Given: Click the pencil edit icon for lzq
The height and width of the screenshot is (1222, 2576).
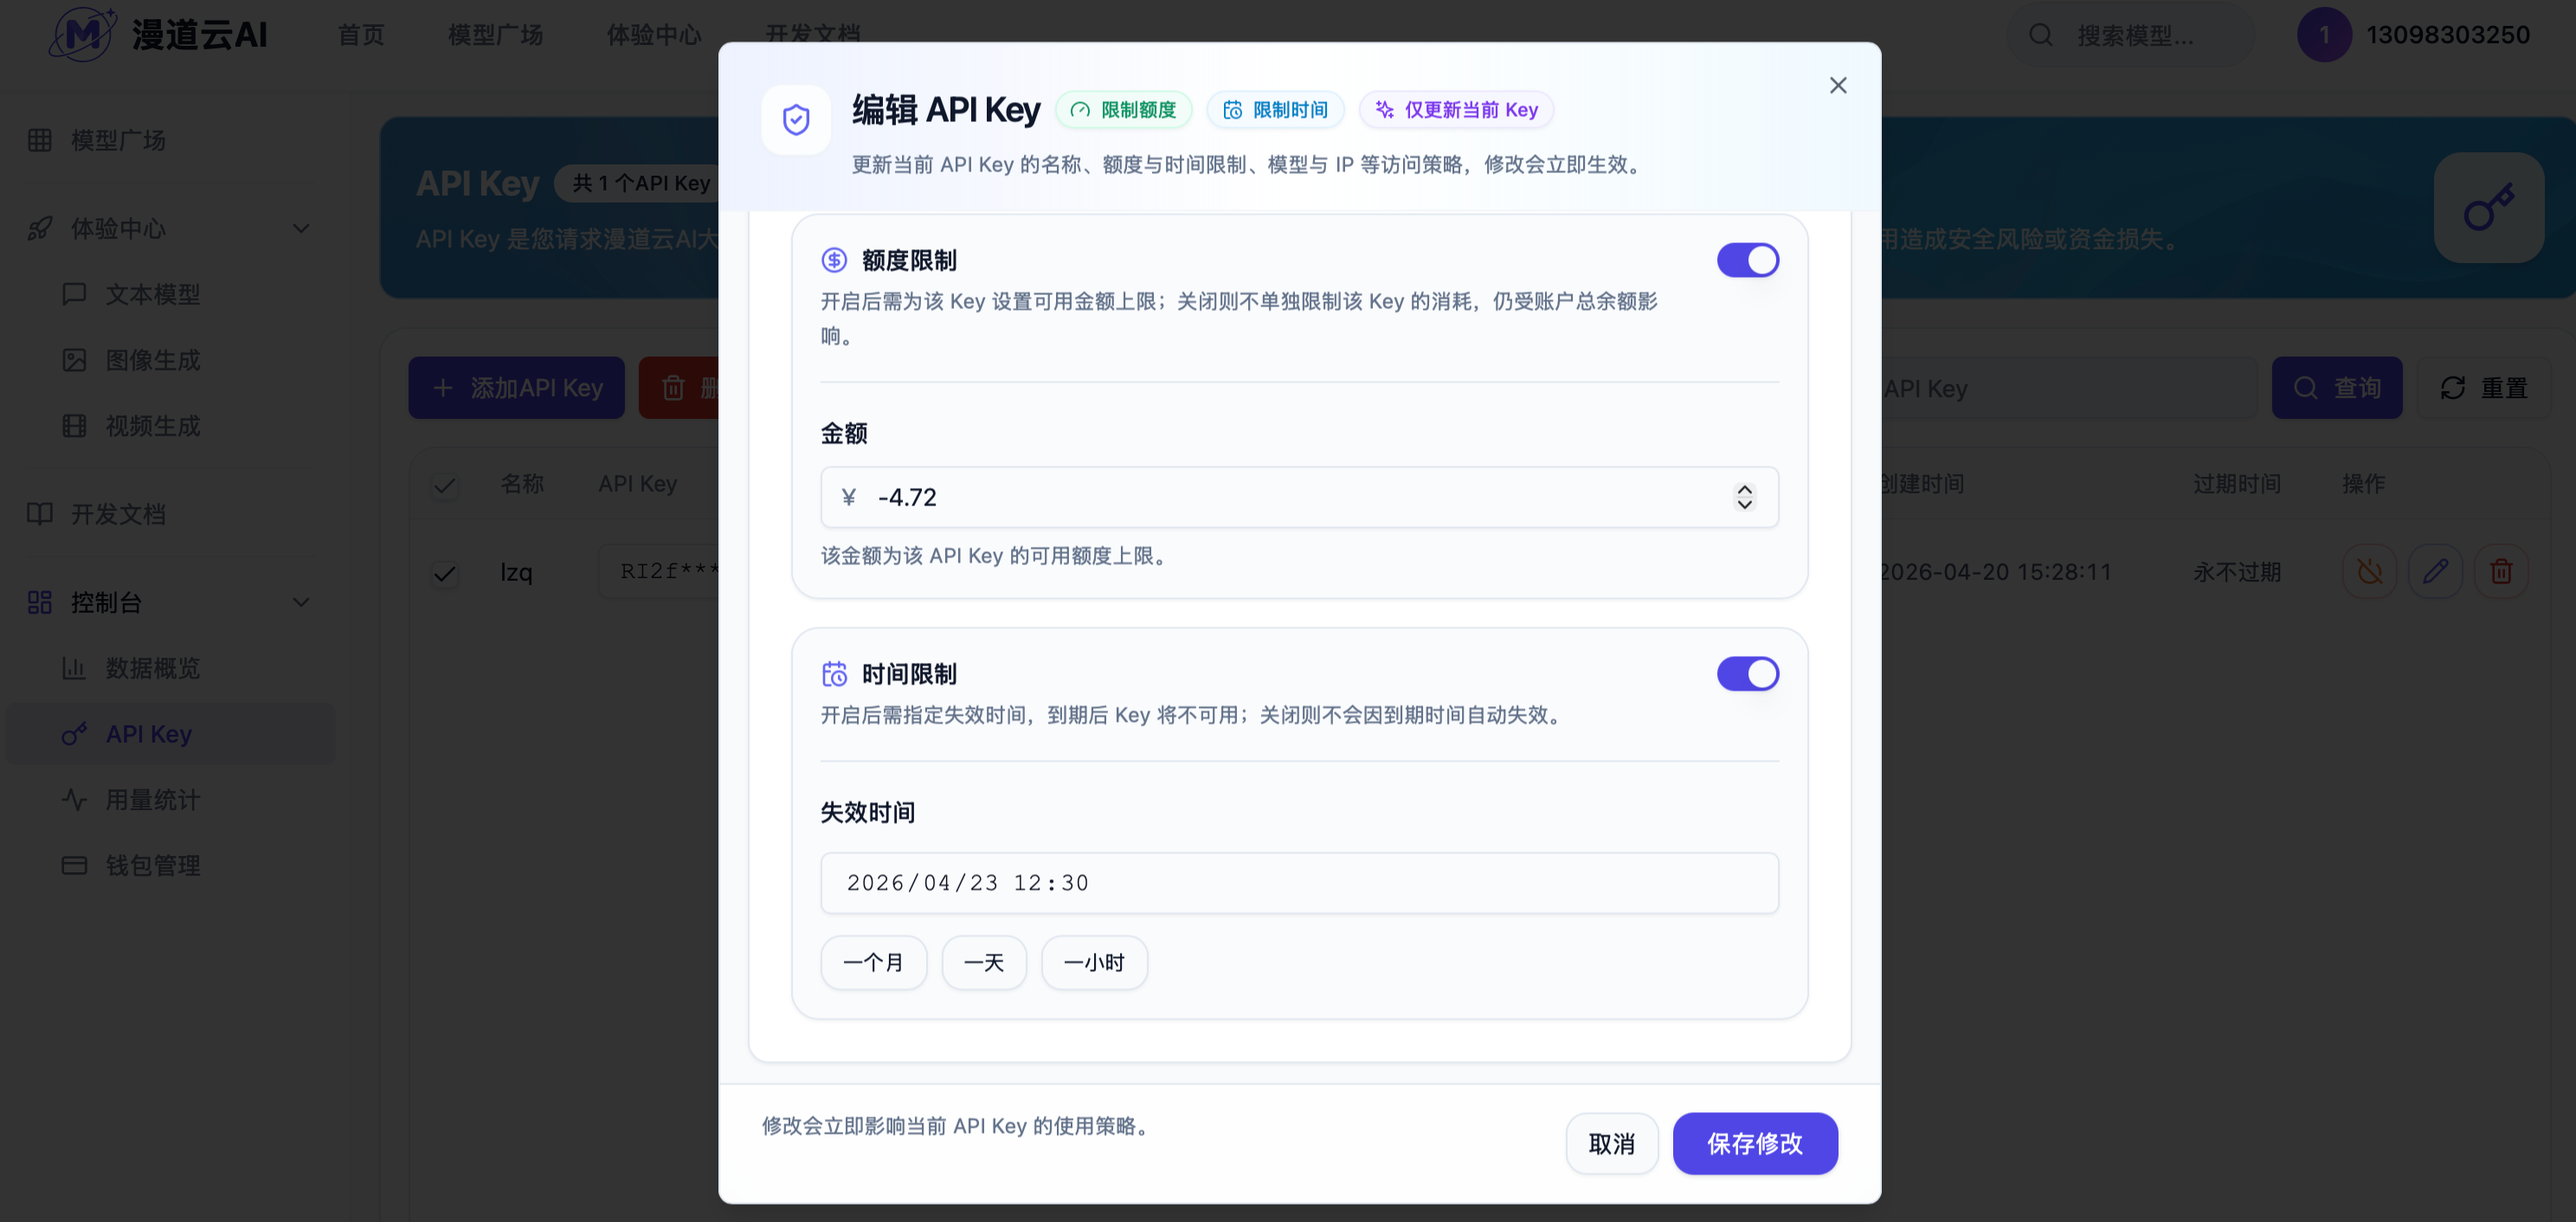Looking at the screenshot, I should click(2435, 572).
